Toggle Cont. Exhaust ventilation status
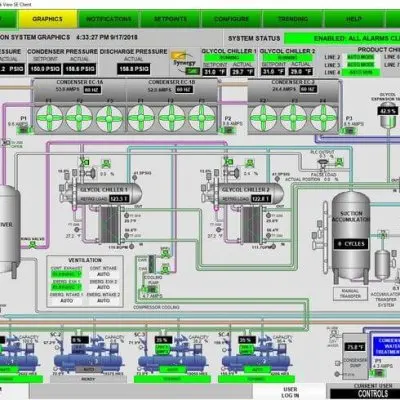This screenshot has width=400, height=400. click(66, 274)
